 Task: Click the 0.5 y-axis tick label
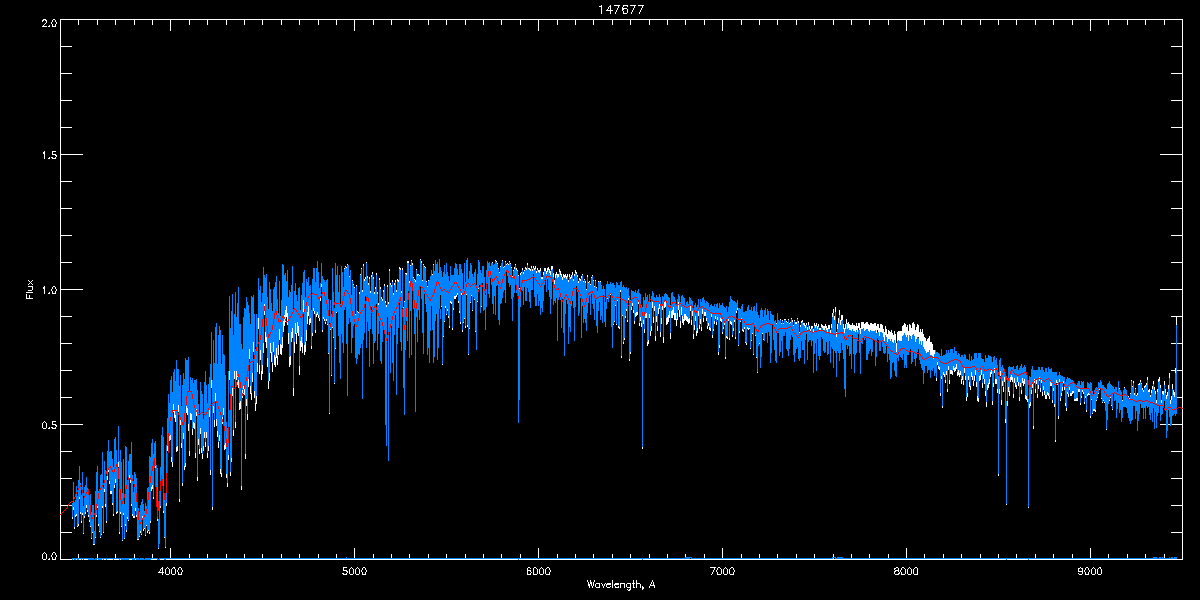pos(48,424)
